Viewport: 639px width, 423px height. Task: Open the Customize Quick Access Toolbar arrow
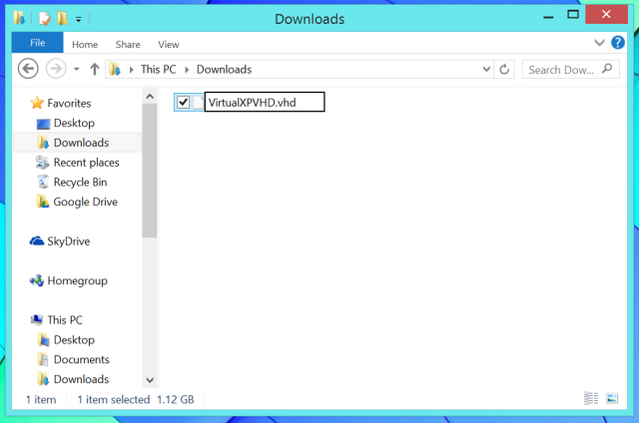(x=78, y=19)
